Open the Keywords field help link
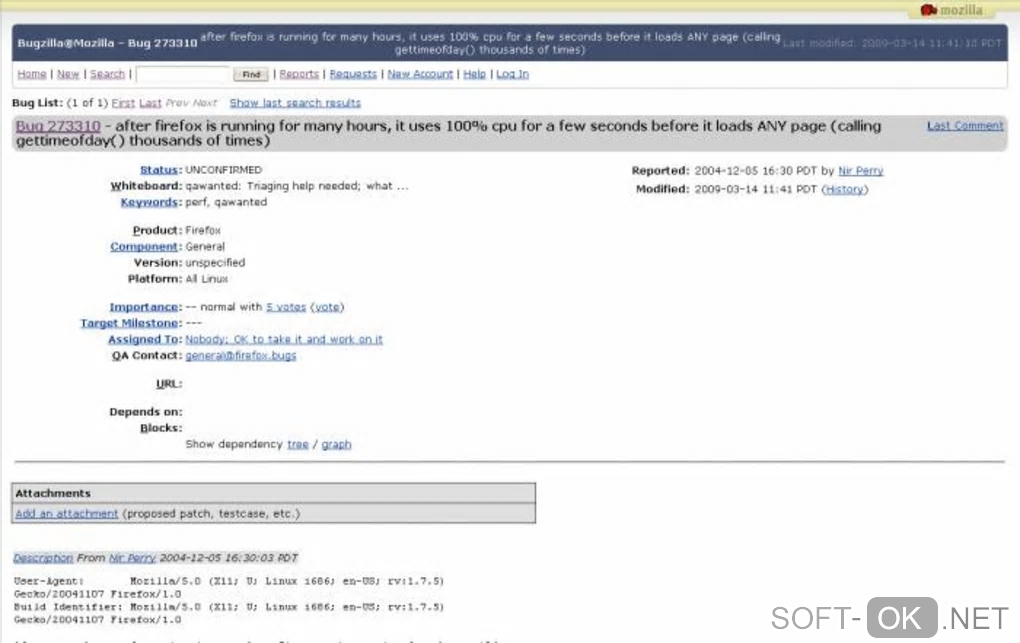 (150, 202)
